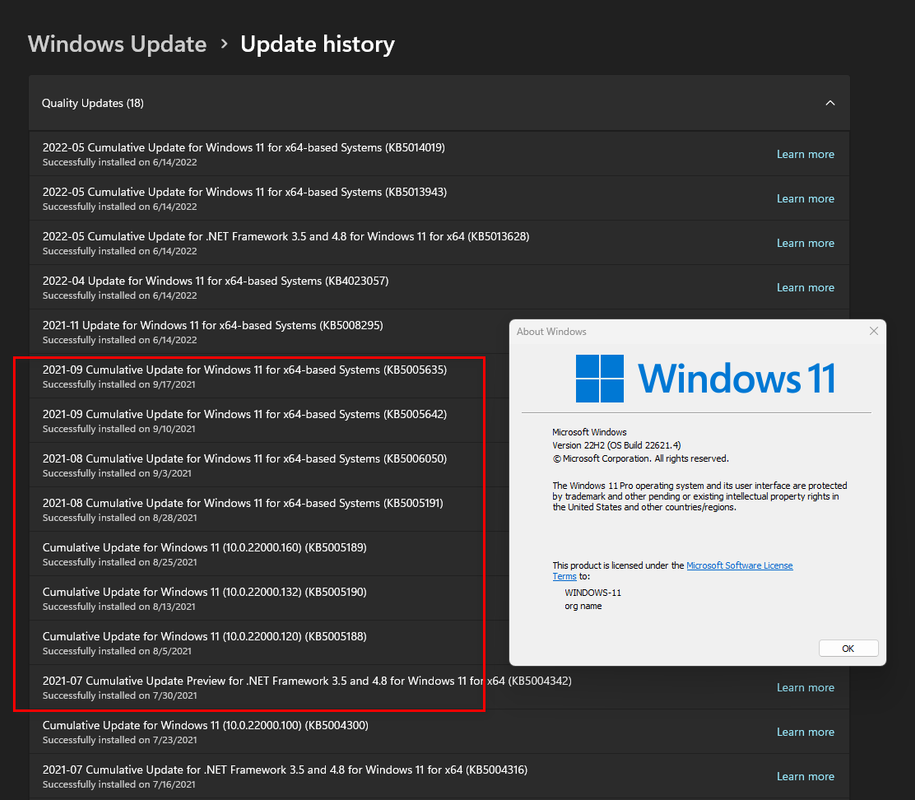Click the Windows 11 logo icon
This screenshot has height=800, width=915.
599,378
